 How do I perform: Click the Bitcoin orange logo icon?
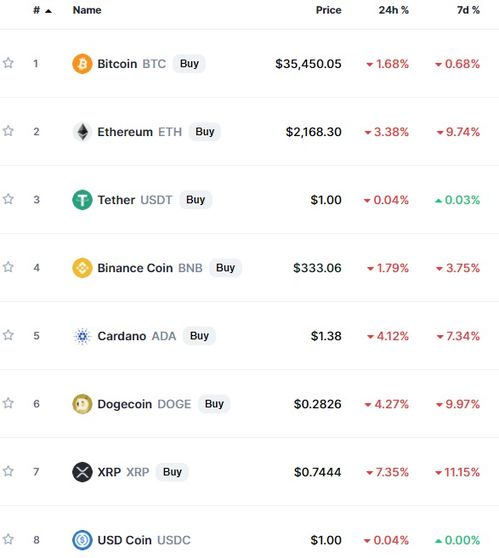point(82,64)
